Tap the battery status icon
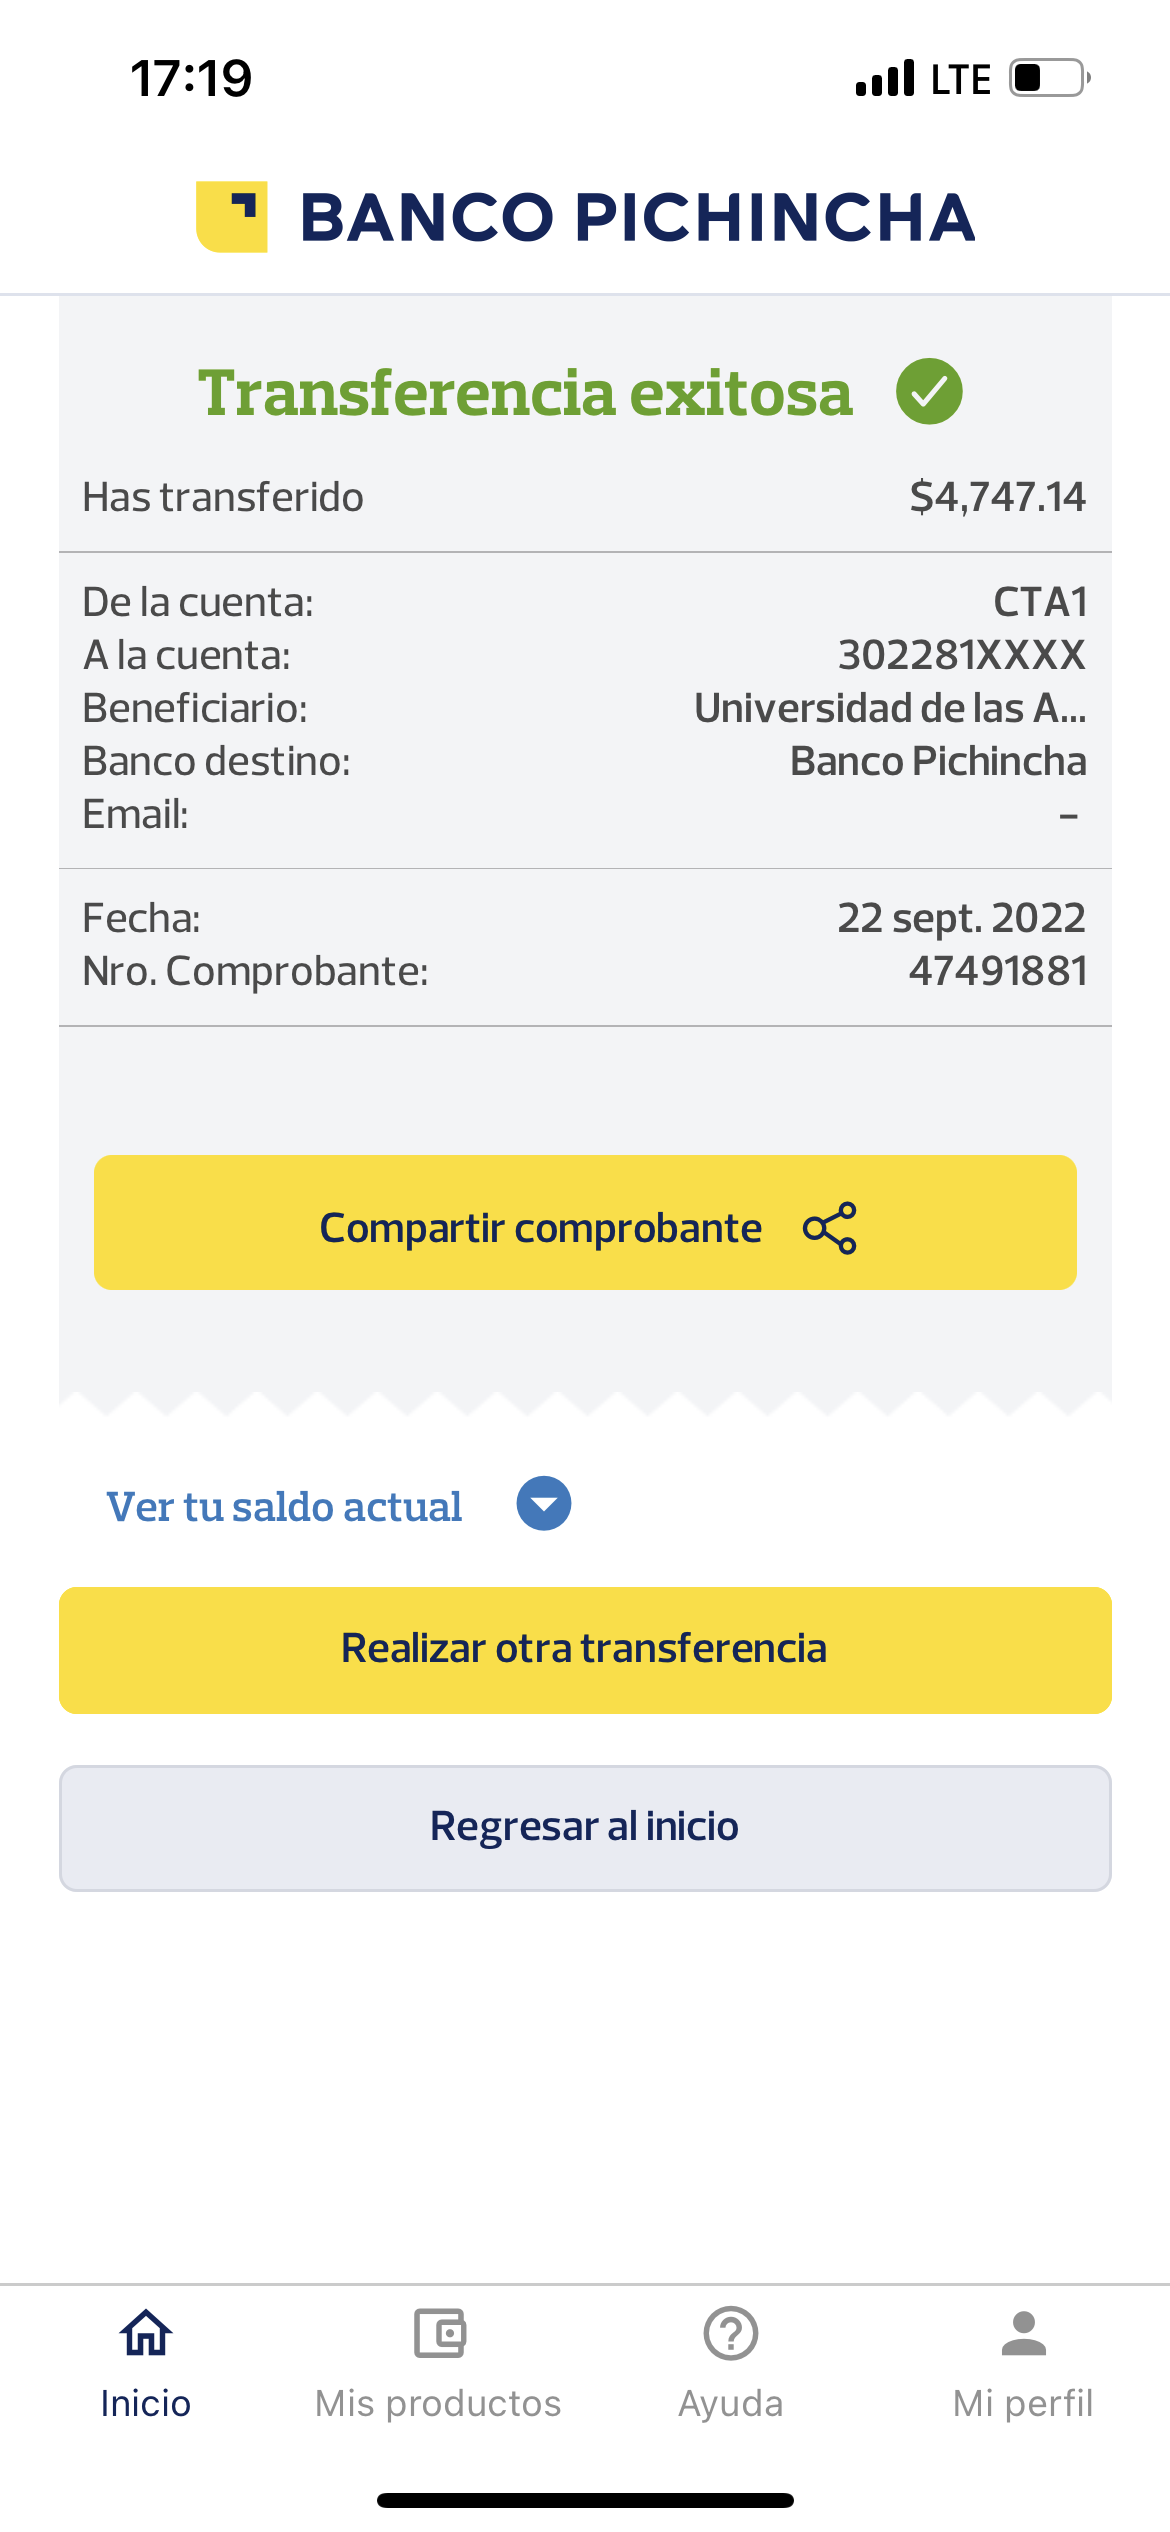This screenshot has width=1170, height=2532. coord(1048,78)
